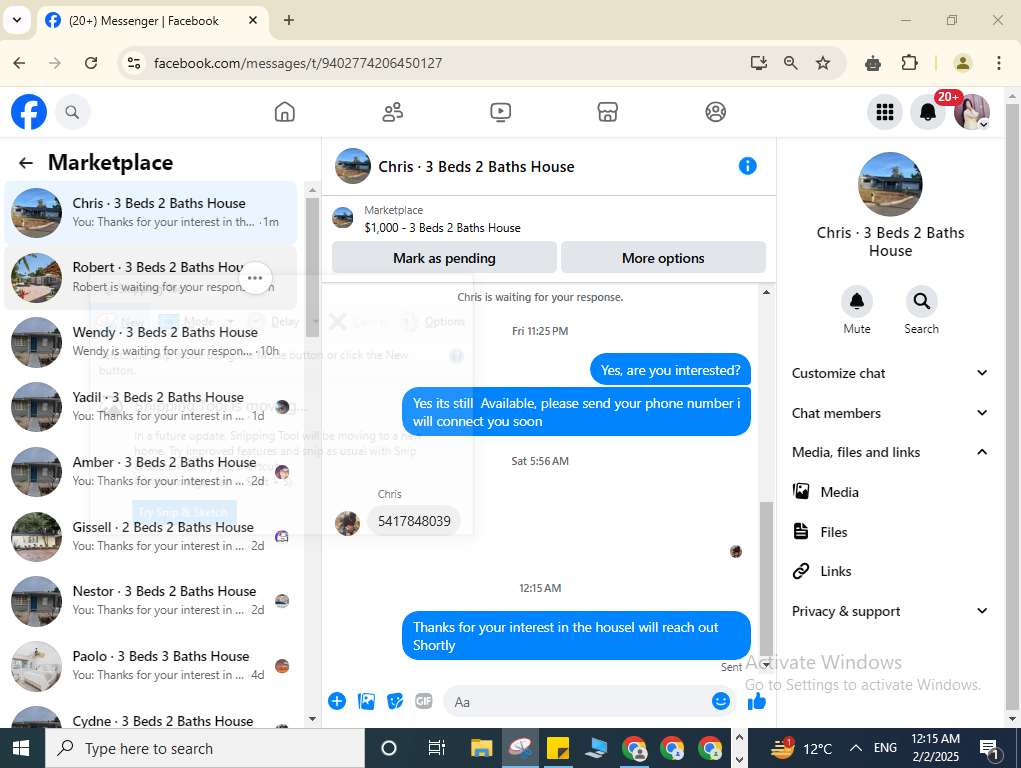Click the address bar URL
Viewport: 1021px width, 768px height.
[x=298, y=63]
